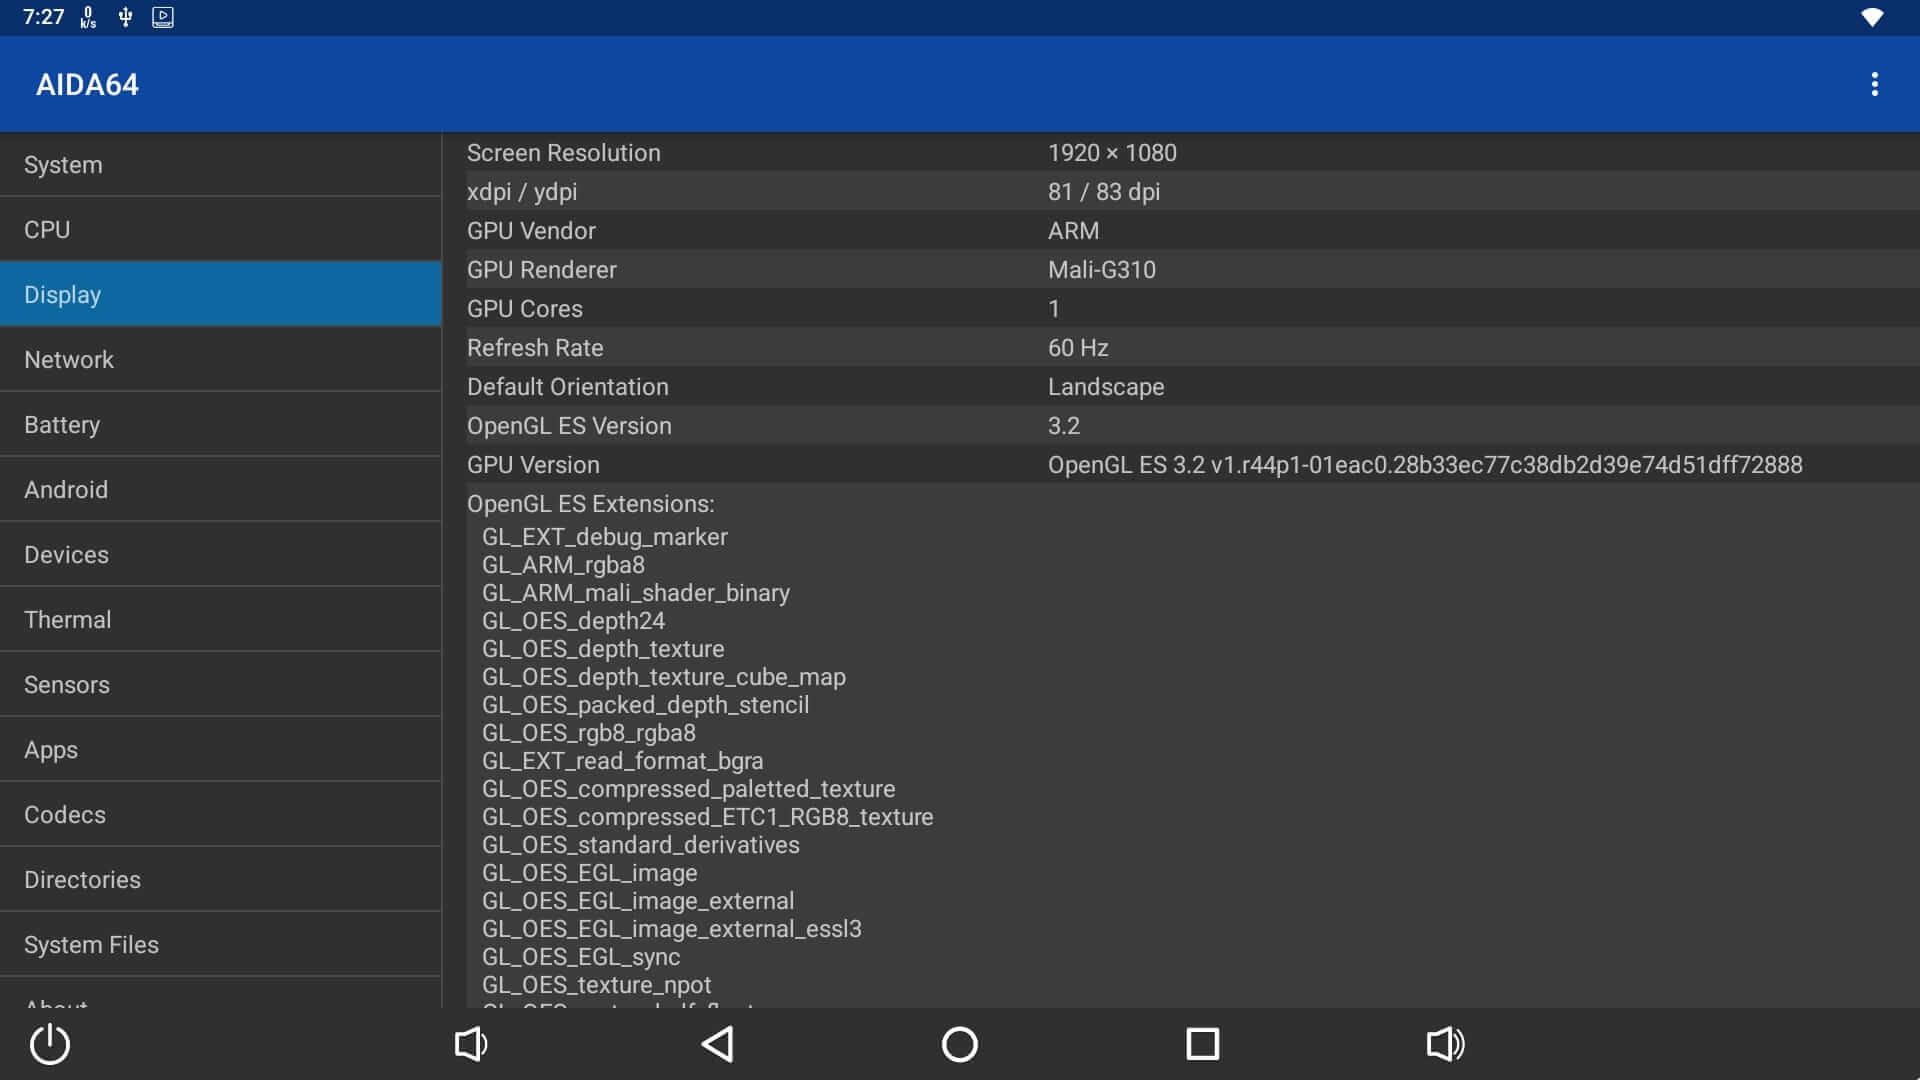The image size is (1920, 1080).
Task: Open the Thermal section
Action: click(x=220, y=620)
